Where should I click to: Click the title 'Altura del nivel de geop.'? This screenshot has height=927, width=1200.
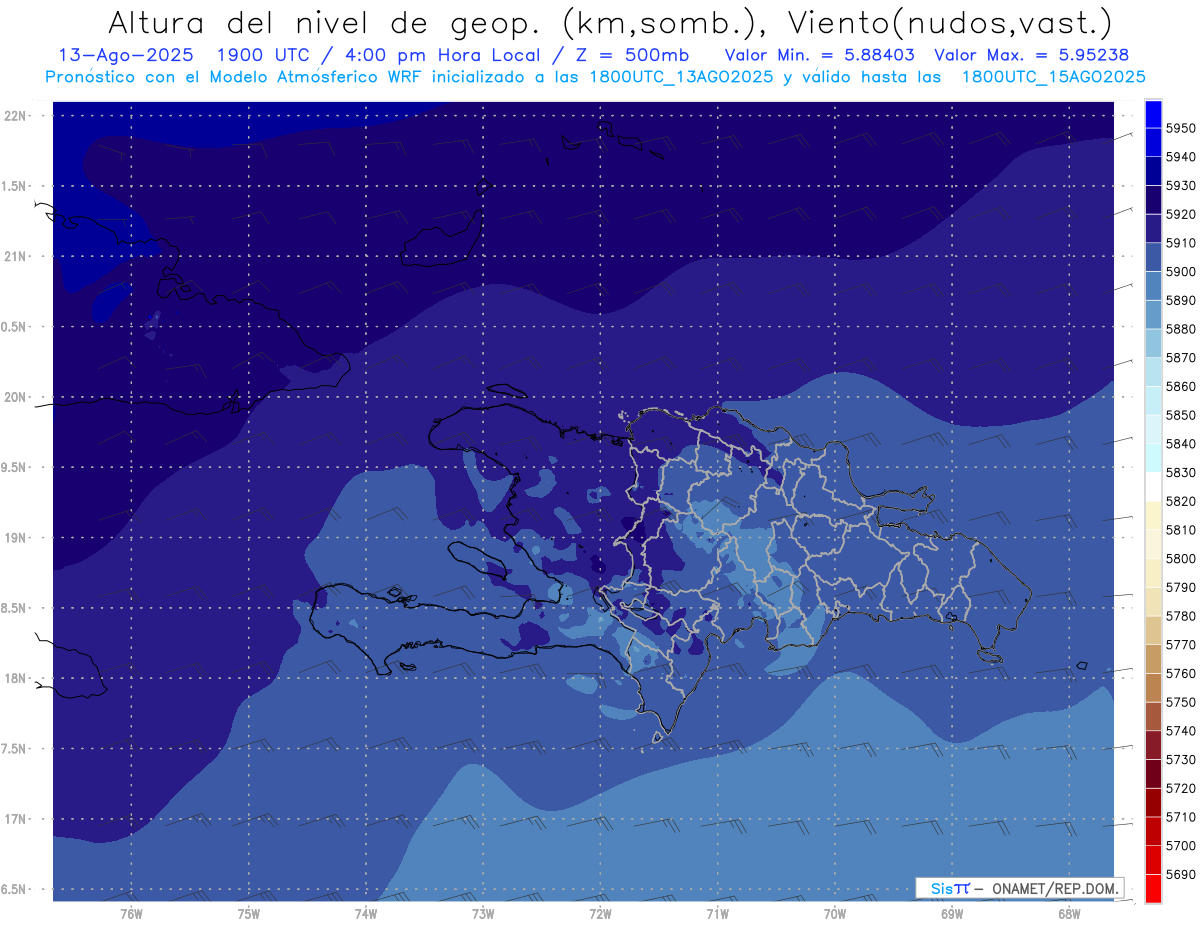click(x=327, y=22)
